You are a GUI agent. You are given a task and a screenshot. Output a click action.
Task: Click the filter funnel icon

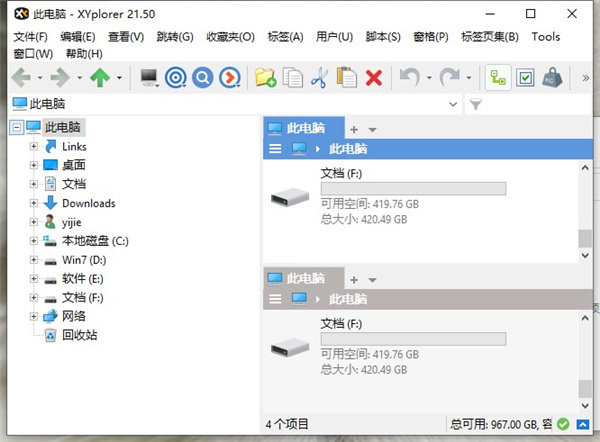(x=475, y=104)
